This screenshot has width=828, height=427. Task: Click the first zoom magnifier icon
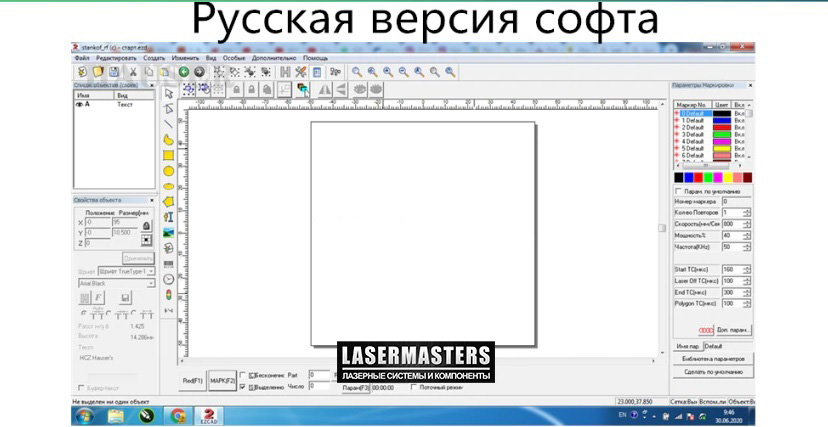(357, 72)
